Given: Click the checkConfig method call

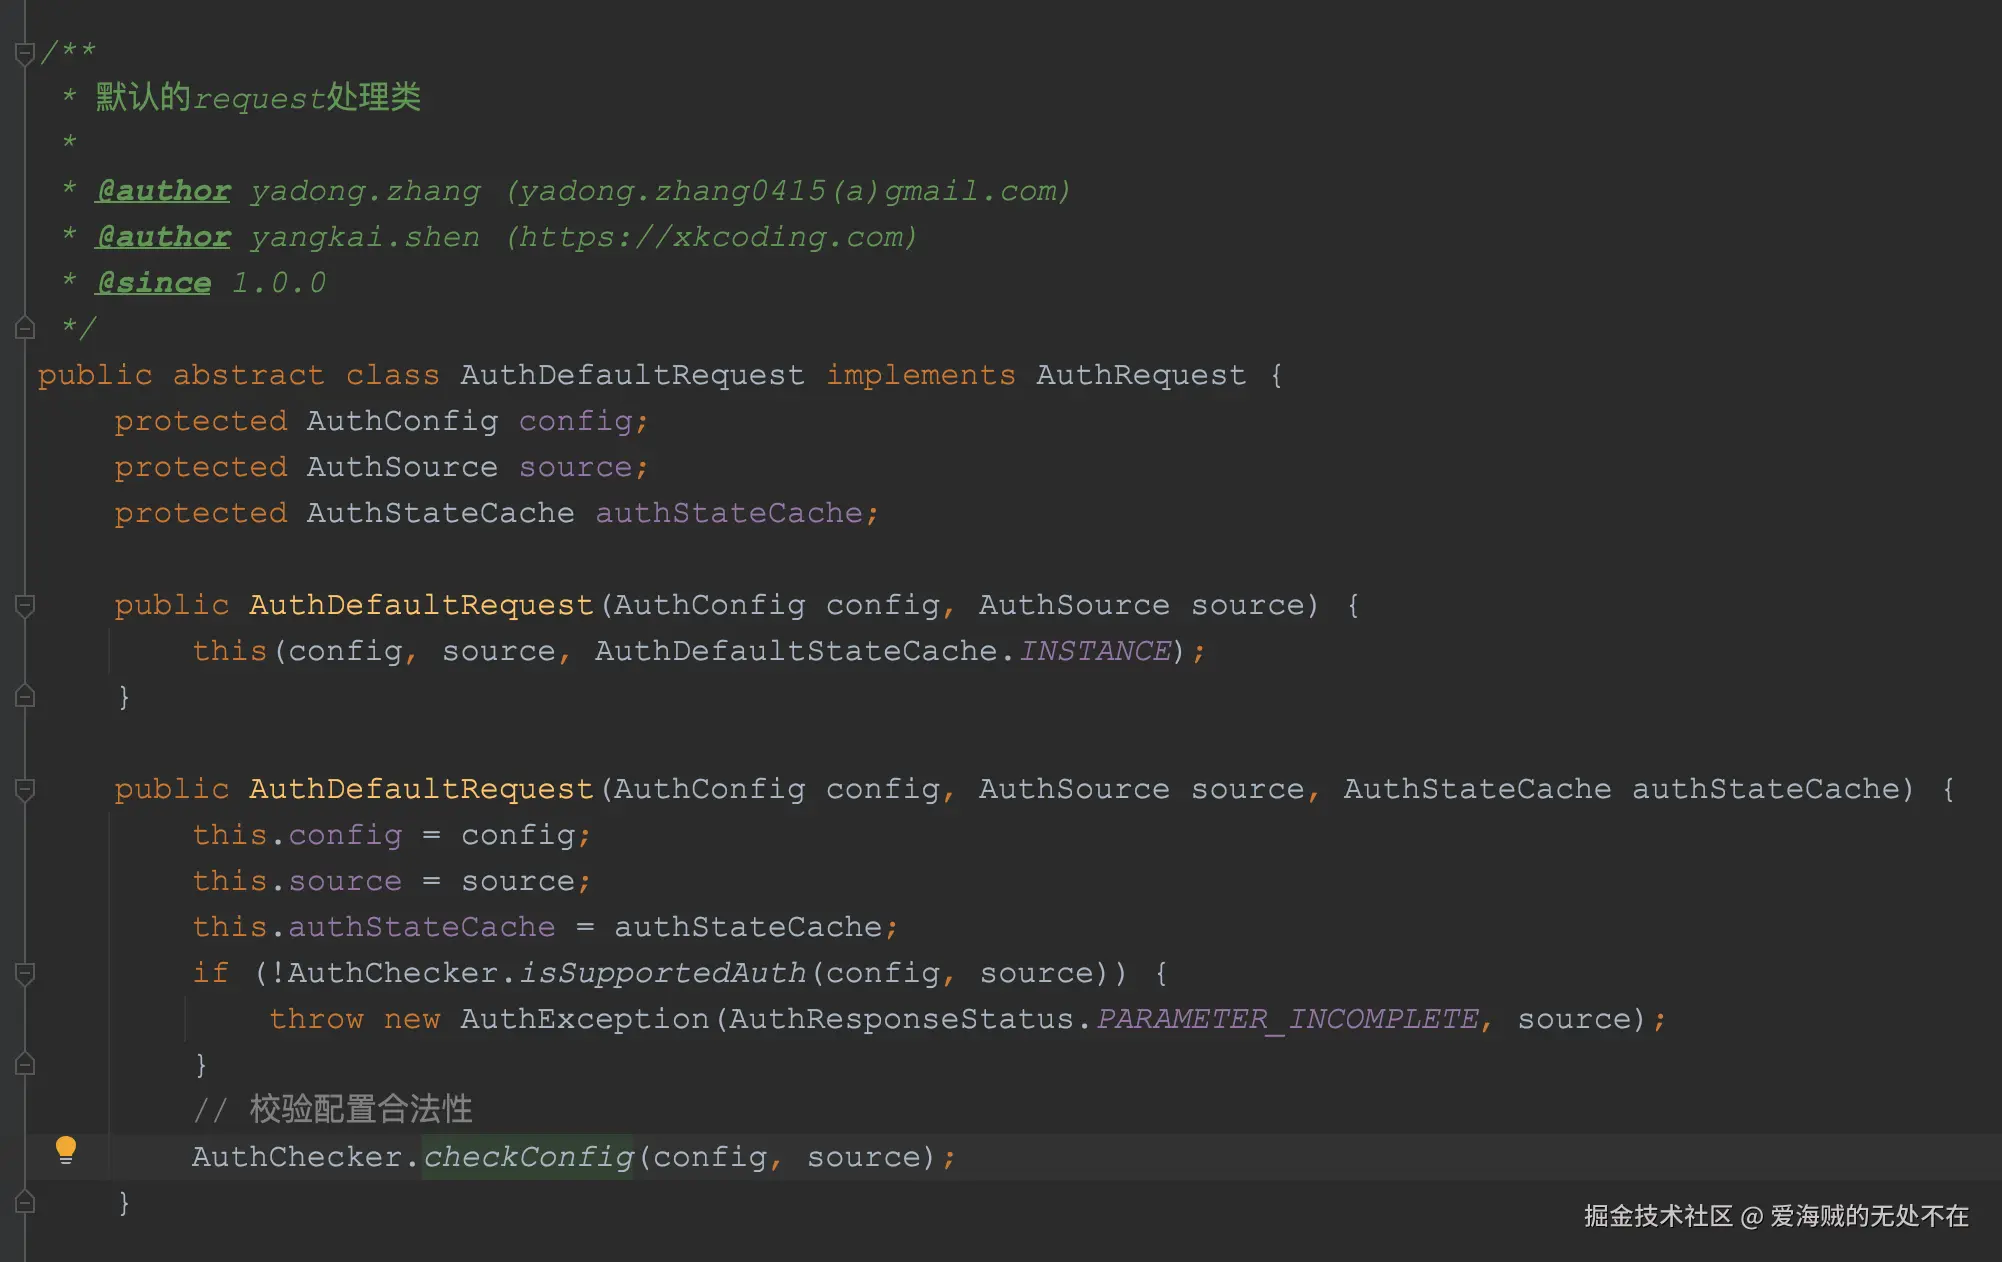Looking at the screenshot, I should tap(528, 1157).
